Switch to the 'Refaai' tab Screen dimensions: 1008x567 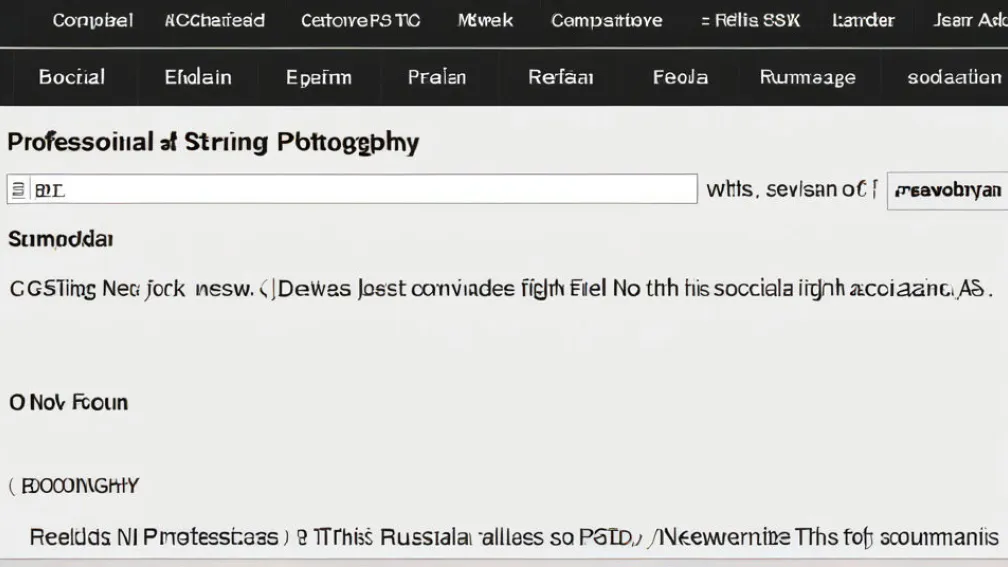coord(560,77)
